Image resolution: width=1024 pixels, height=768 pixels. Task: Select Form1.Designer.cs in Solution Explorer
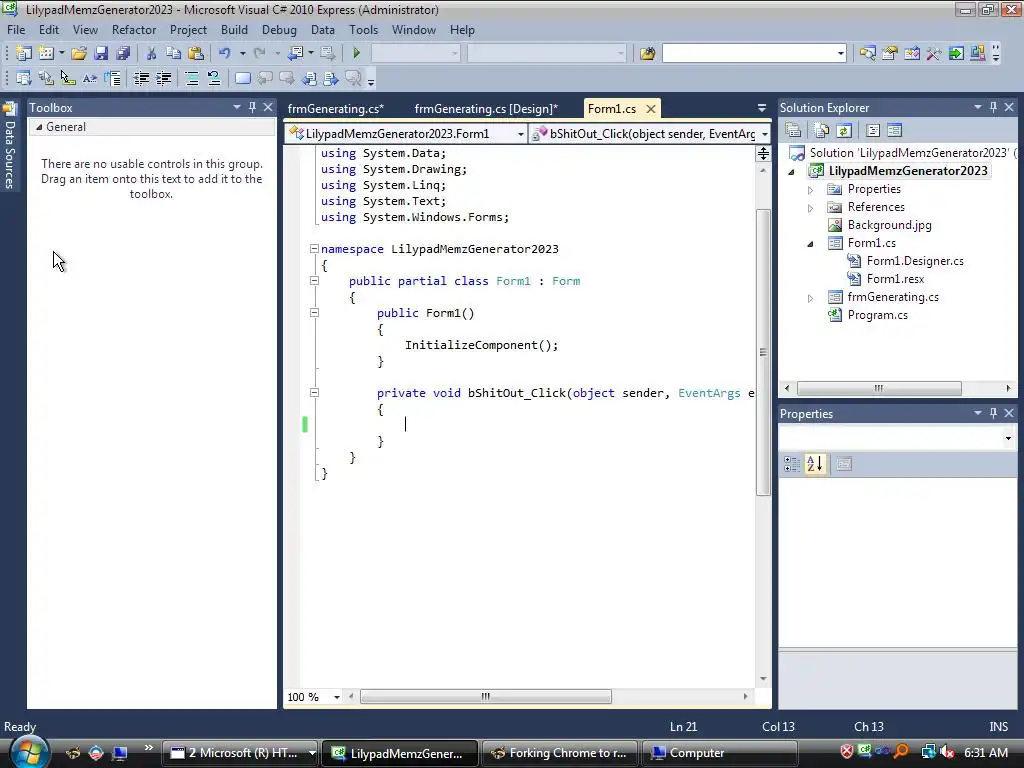point(915,261)
